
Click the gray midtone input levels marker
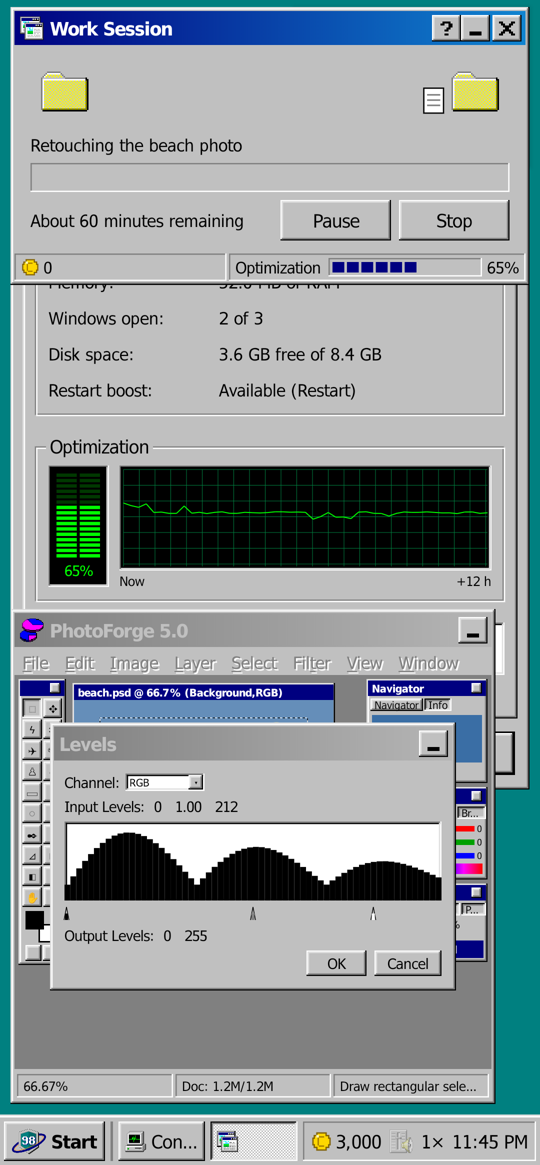(x=253, y=913)
